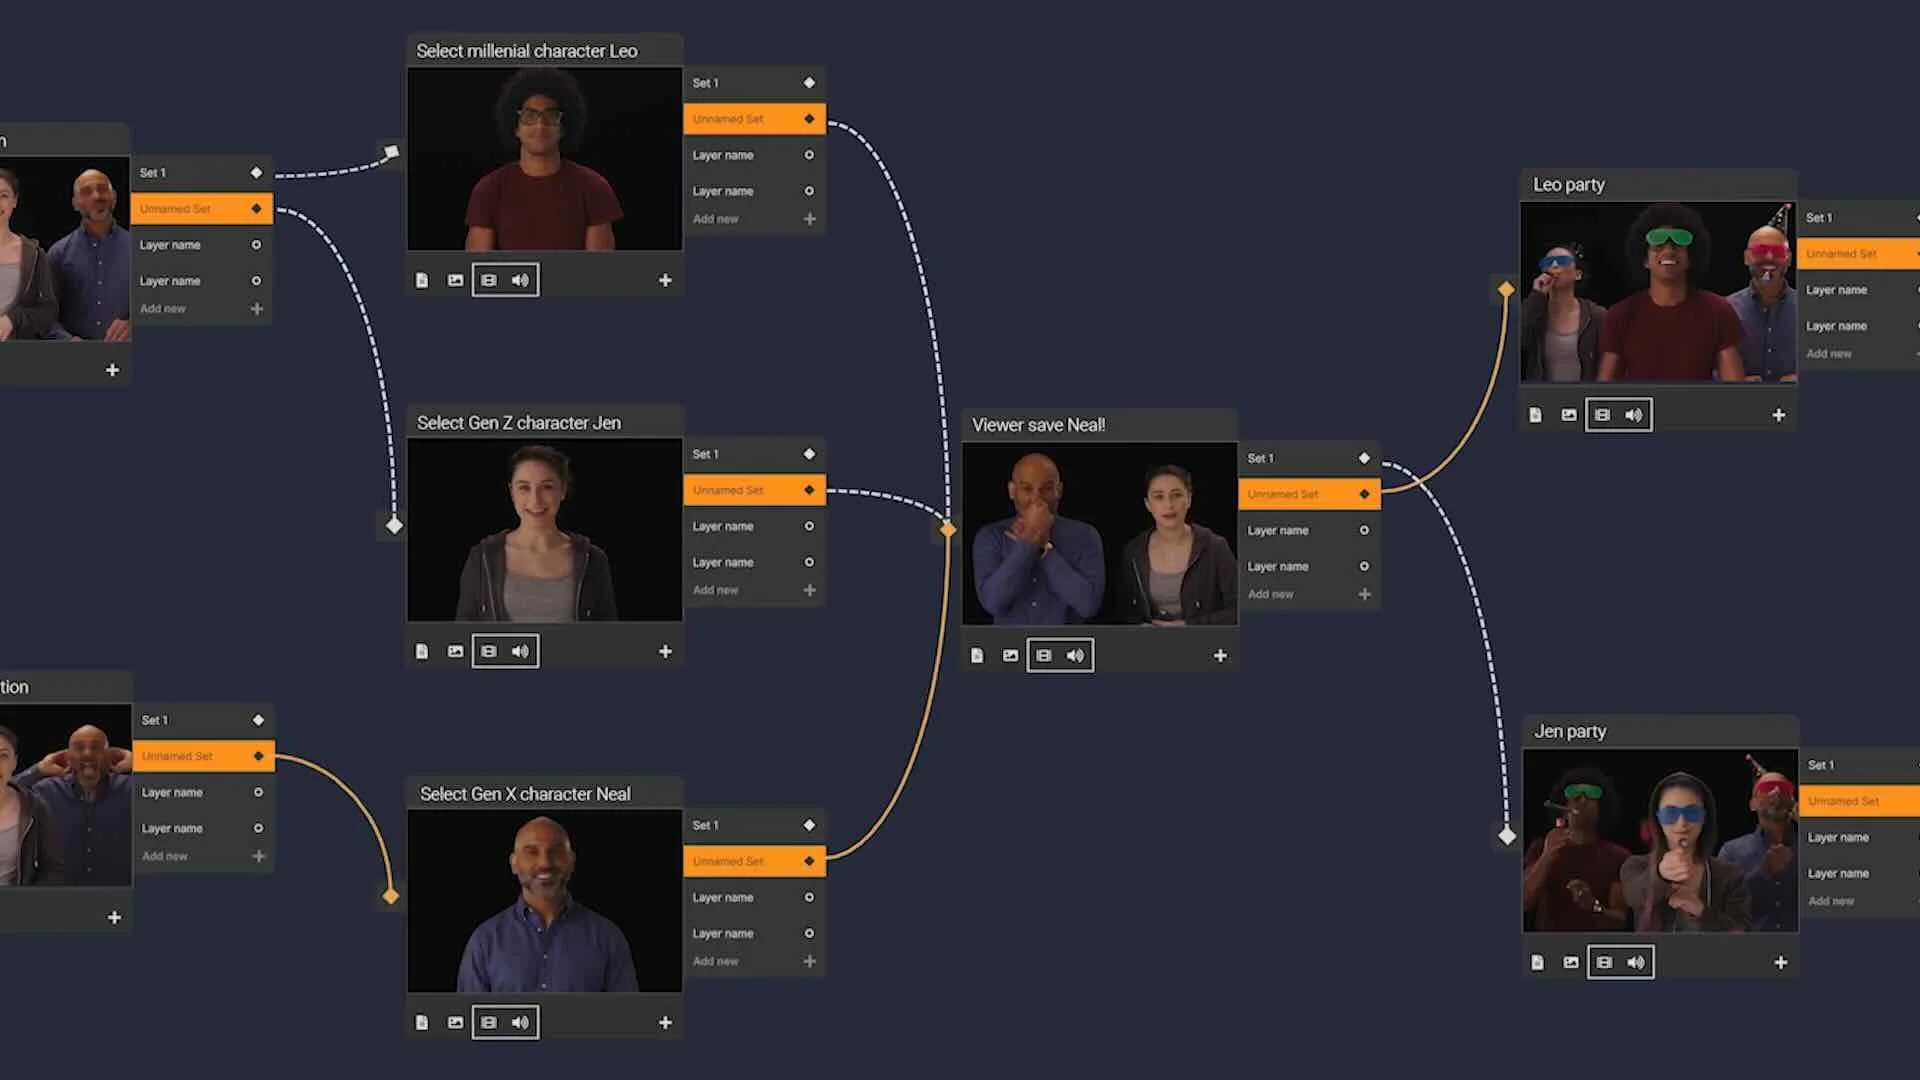1920x1080 pixels.
Task: Select Set 1 row on the Jen party node
Action: pyautogui.click(x=1860, y=765)
